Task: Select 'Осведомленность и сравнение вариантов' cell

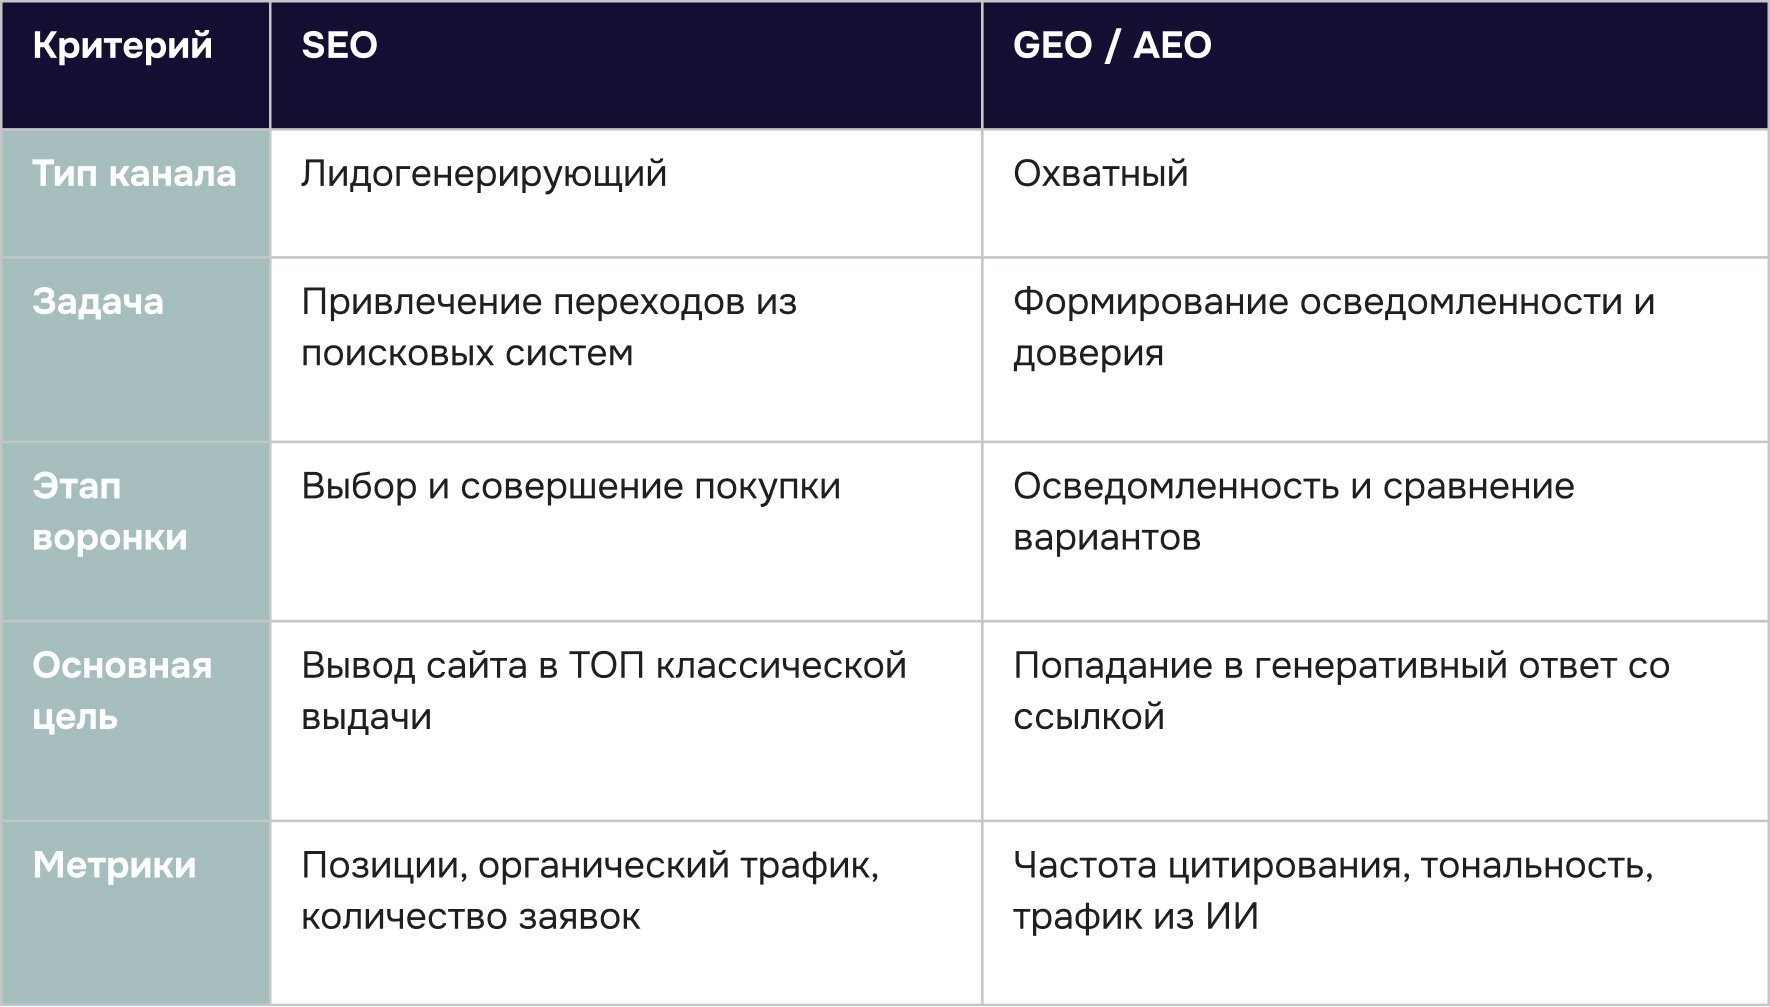Action: click(1375, 531)
